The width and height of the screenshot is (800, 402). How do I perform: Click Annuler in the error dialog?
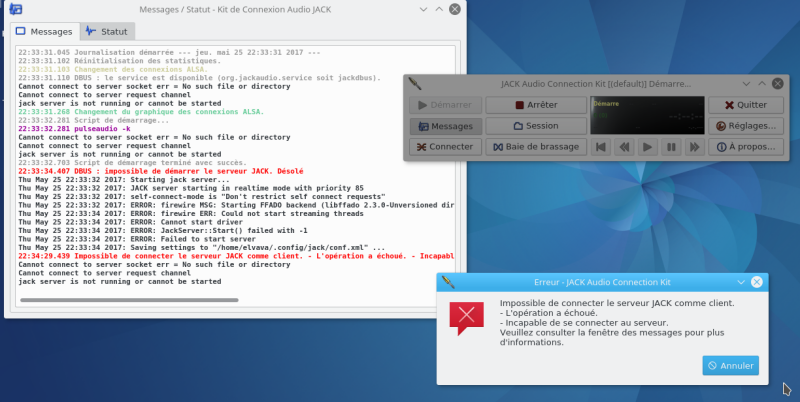(731, 365)
